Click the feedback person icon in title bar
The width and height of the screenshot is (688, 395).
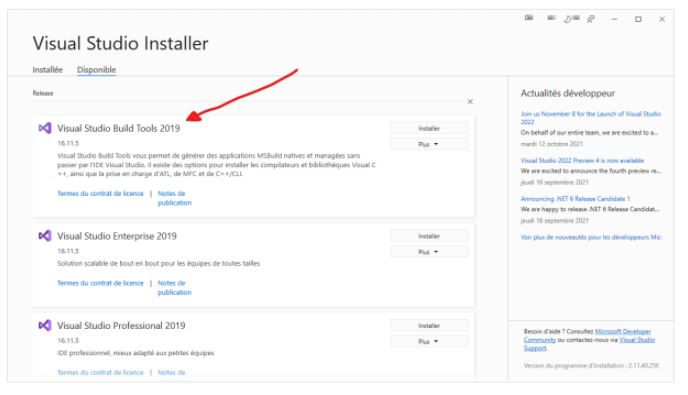pyautogui.click(x=591, y=19)
